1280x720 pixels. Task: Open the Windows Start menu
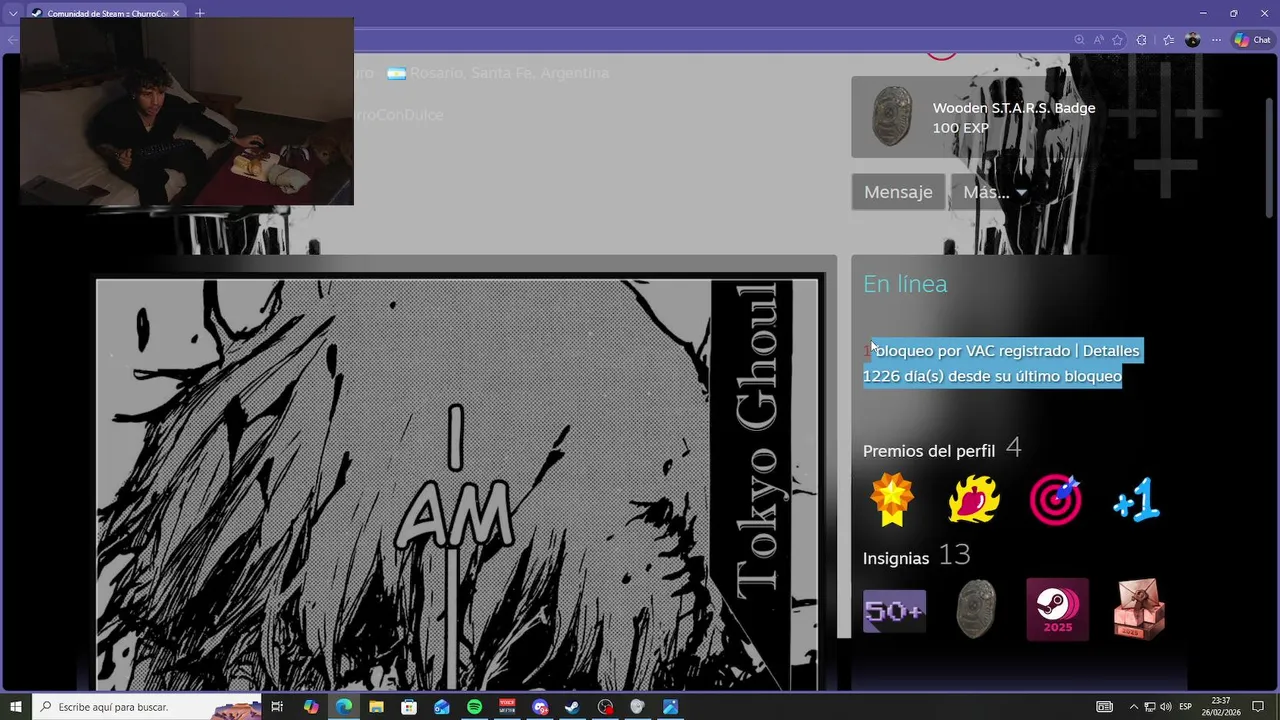[15, 707]
